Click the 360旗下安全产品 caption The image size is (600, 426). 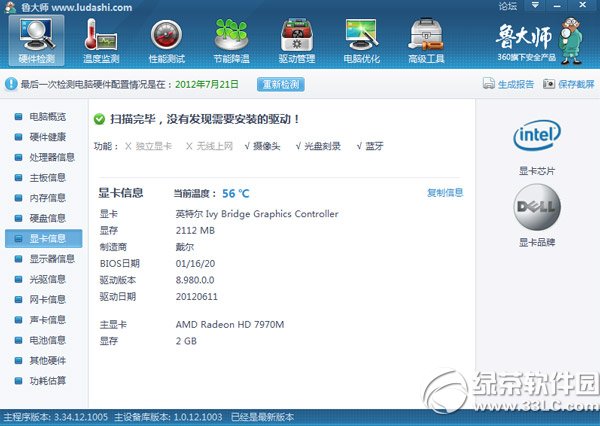coord(527,57)
